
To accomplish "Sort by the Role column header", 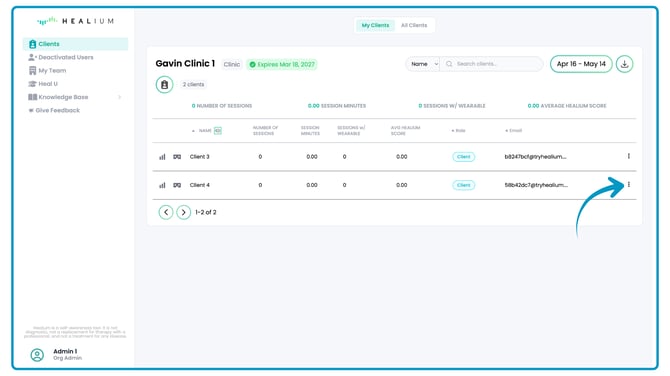I will click(x=458, y=131).
